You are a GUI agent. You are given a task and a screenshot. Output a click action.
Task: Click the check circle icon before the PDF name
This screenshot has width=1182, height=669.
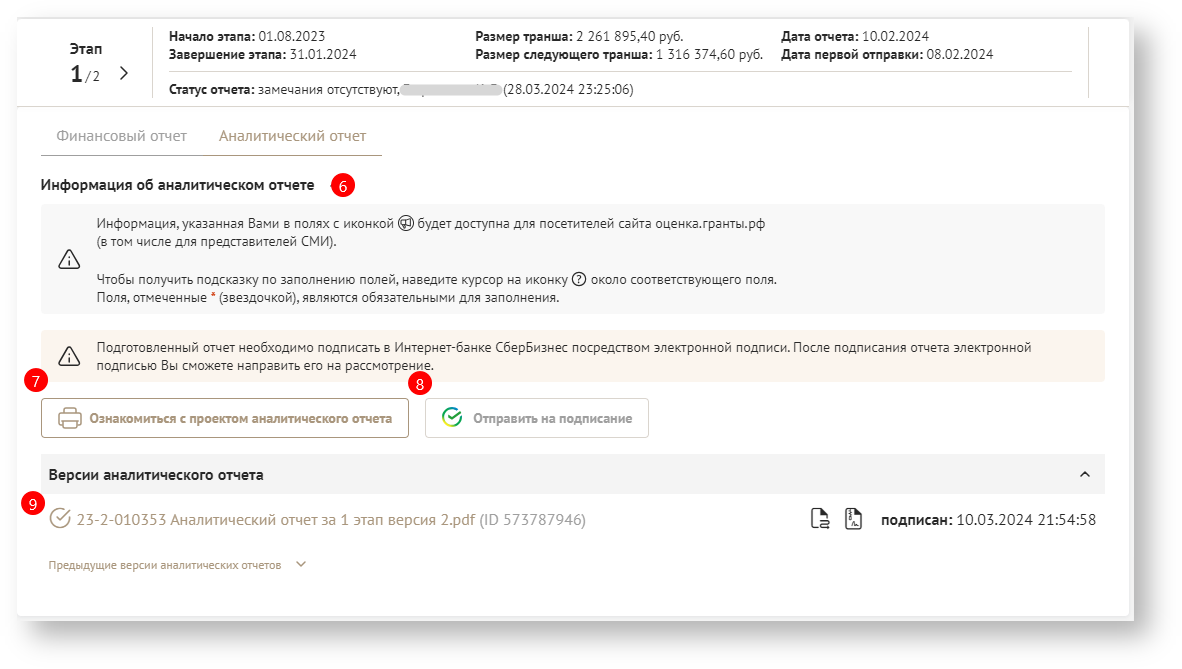pyautogui.click(x=60, y=519)
